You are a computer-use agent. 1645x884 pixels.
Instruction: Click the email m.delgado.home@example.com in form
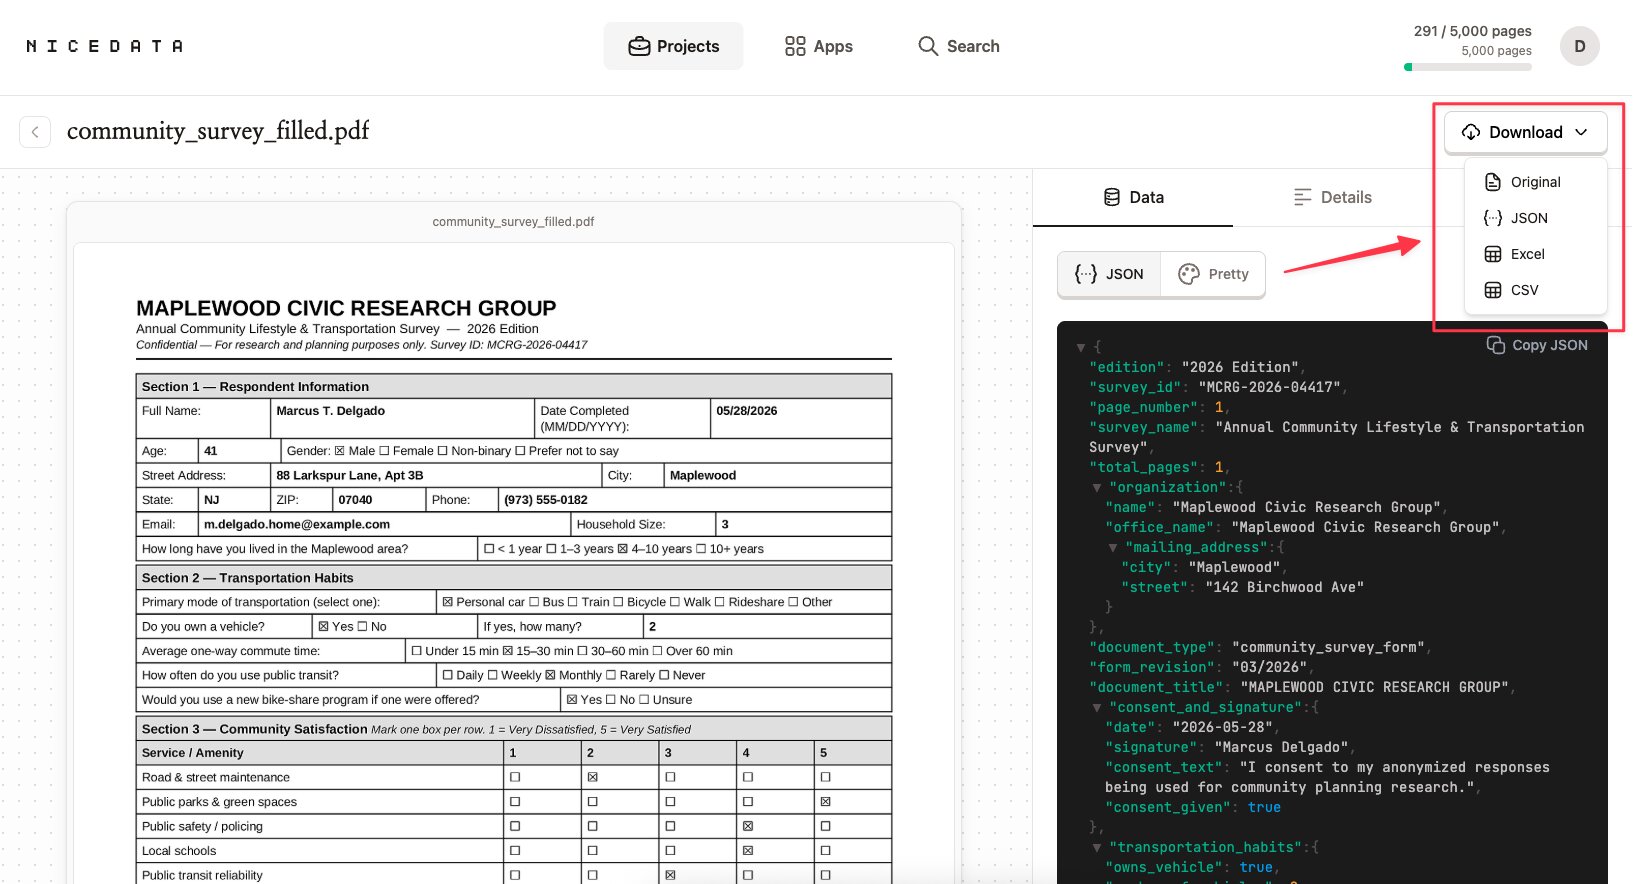[297, 524]
